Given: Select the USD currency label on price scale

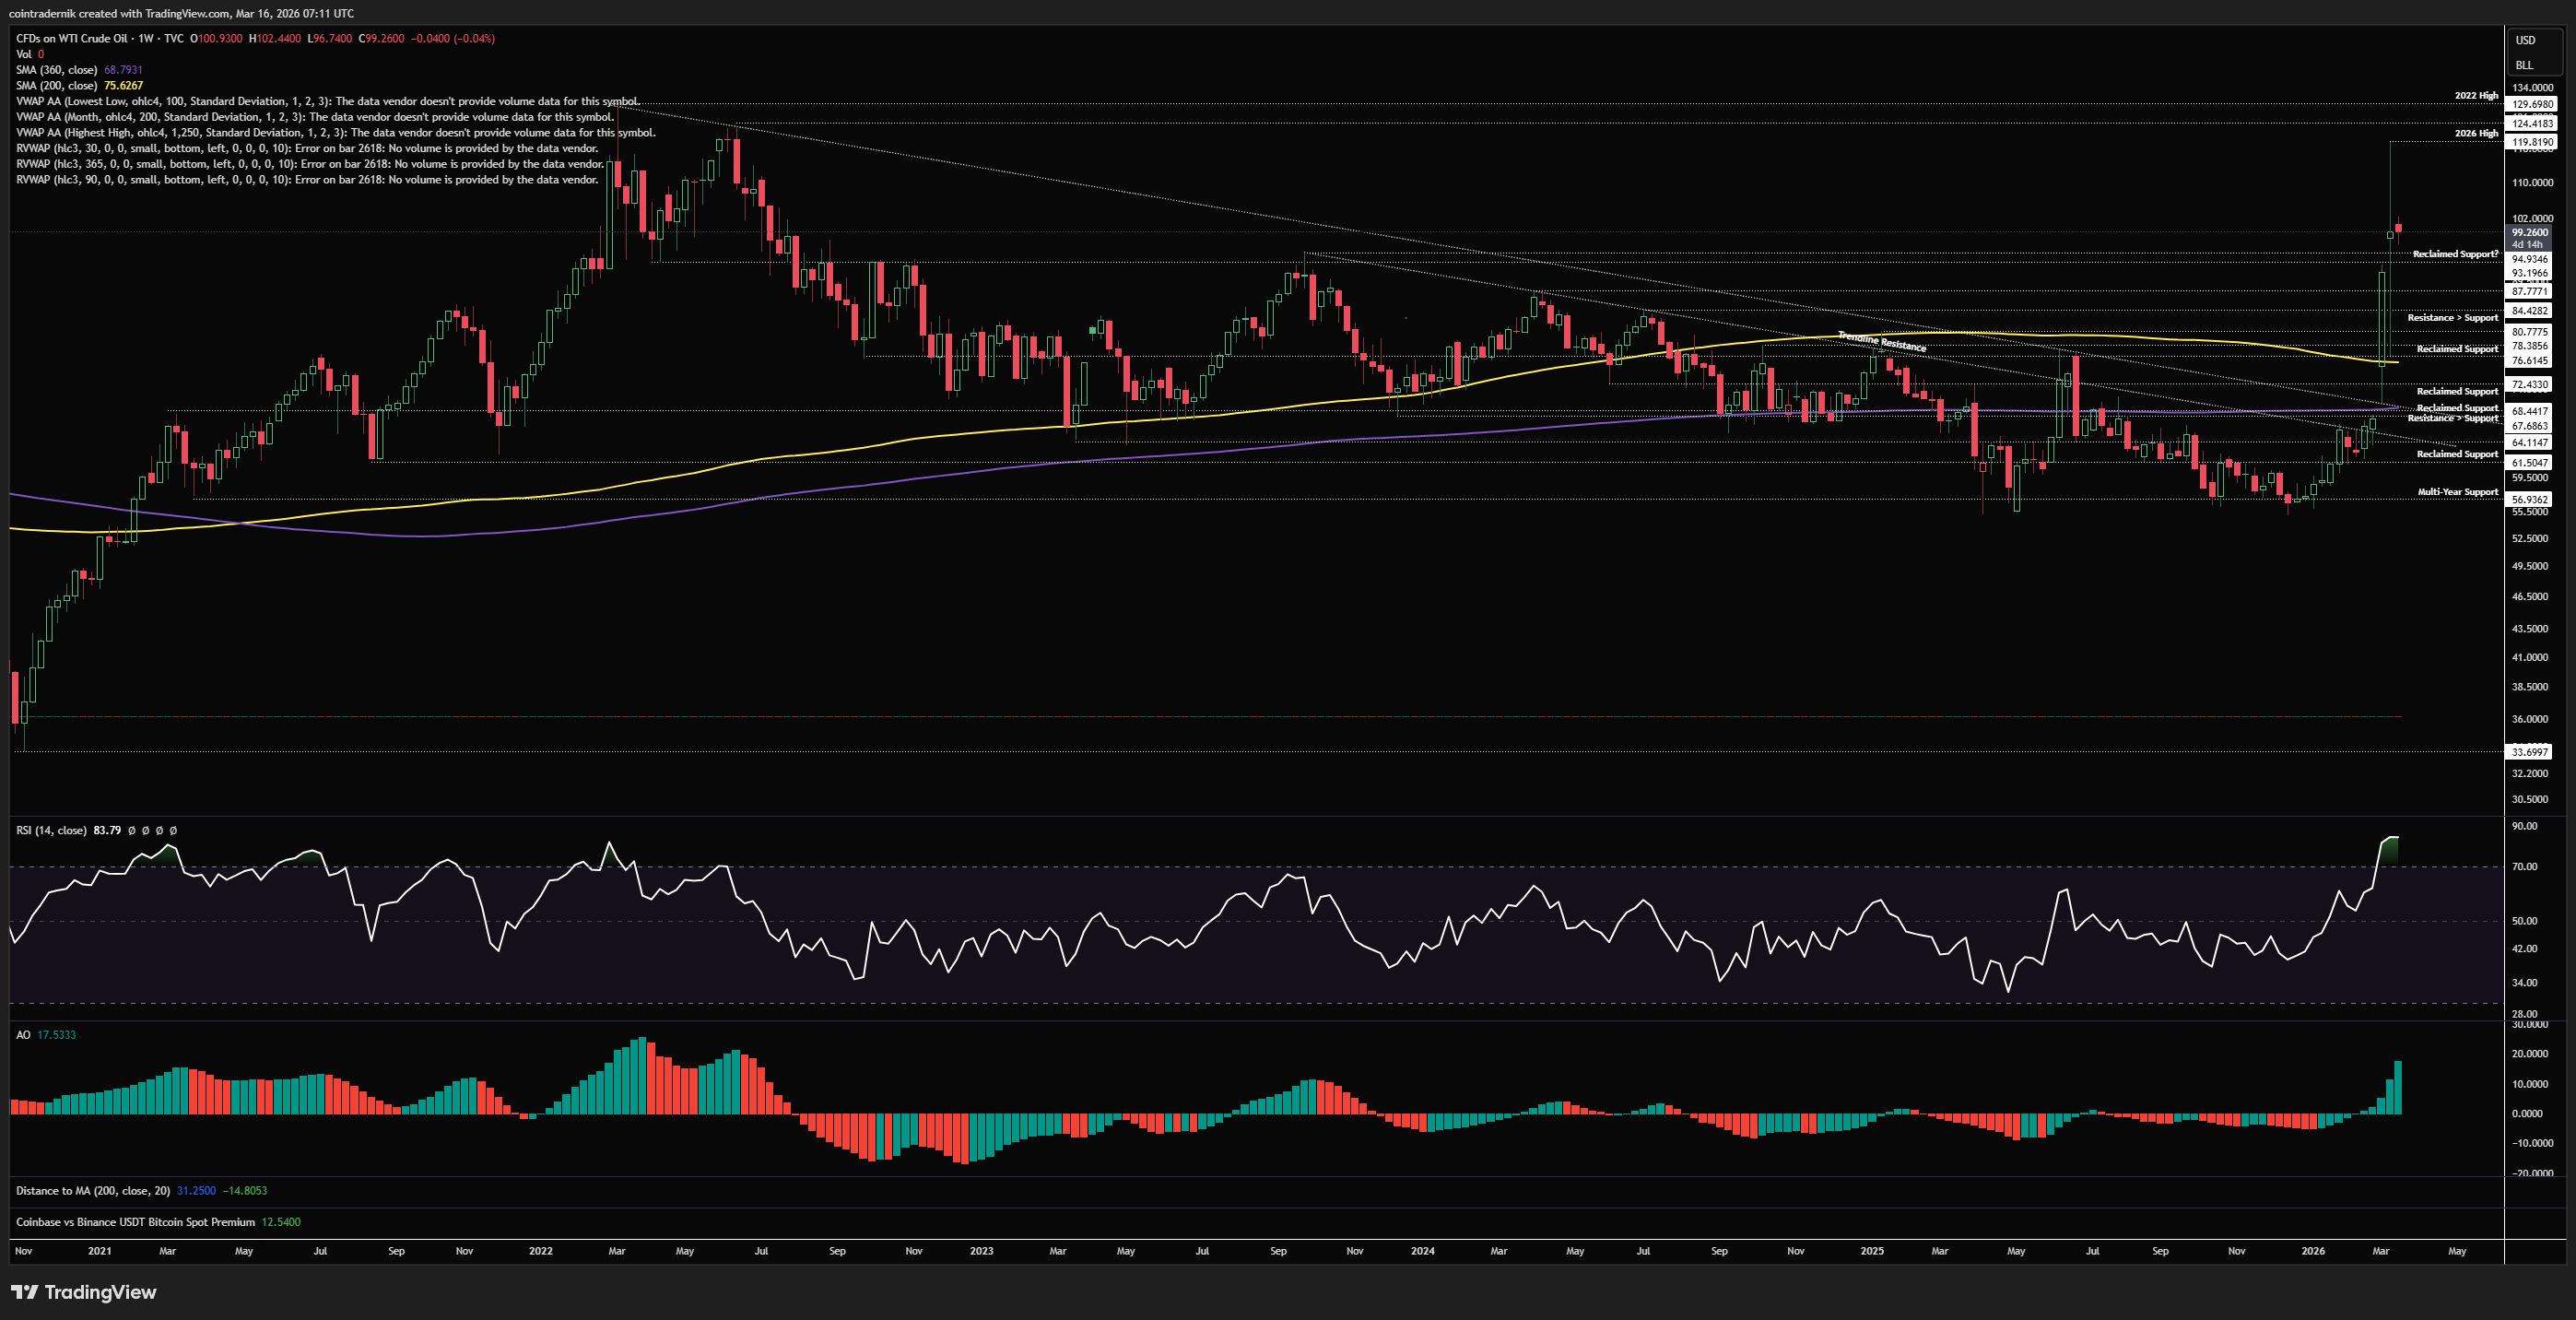Looking at the screenshot, I should [x=2525, y=40].
